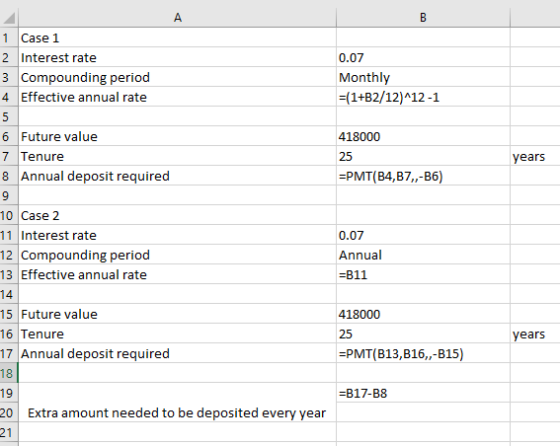Select the =(1+B2/12)^12 -1 formula cell
The width and height of the screenshot is (560, 446).
pyautogui.click(x=423, y=97)
